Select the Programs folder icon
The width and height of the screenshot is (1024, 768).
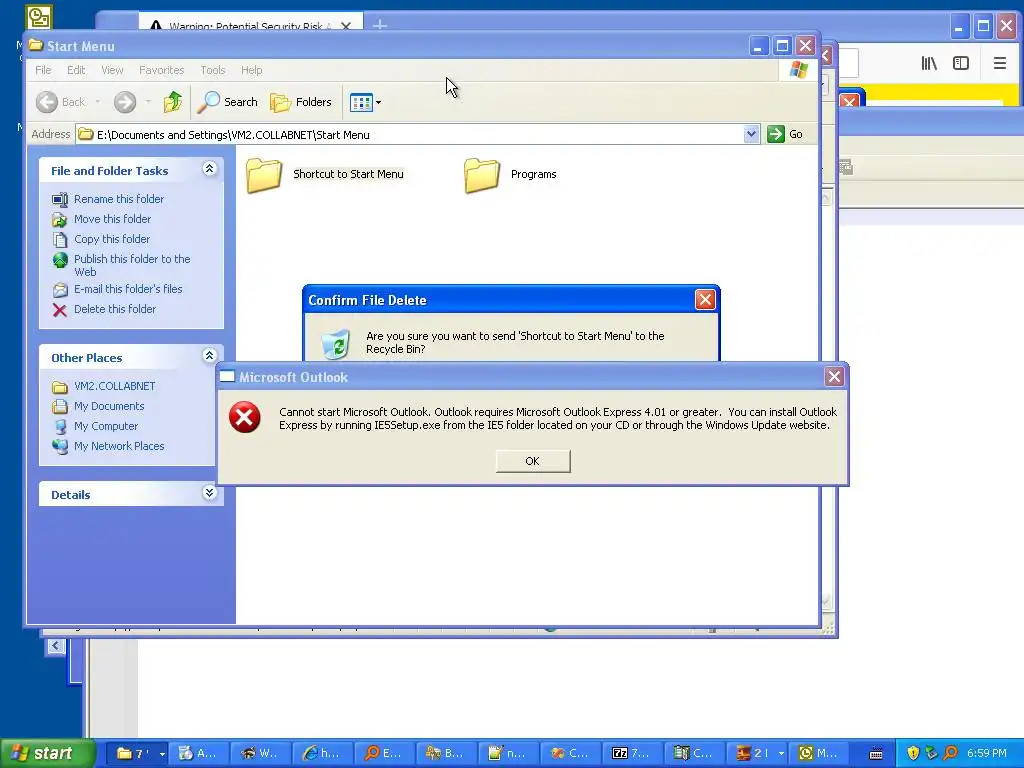tap(482, 175)
